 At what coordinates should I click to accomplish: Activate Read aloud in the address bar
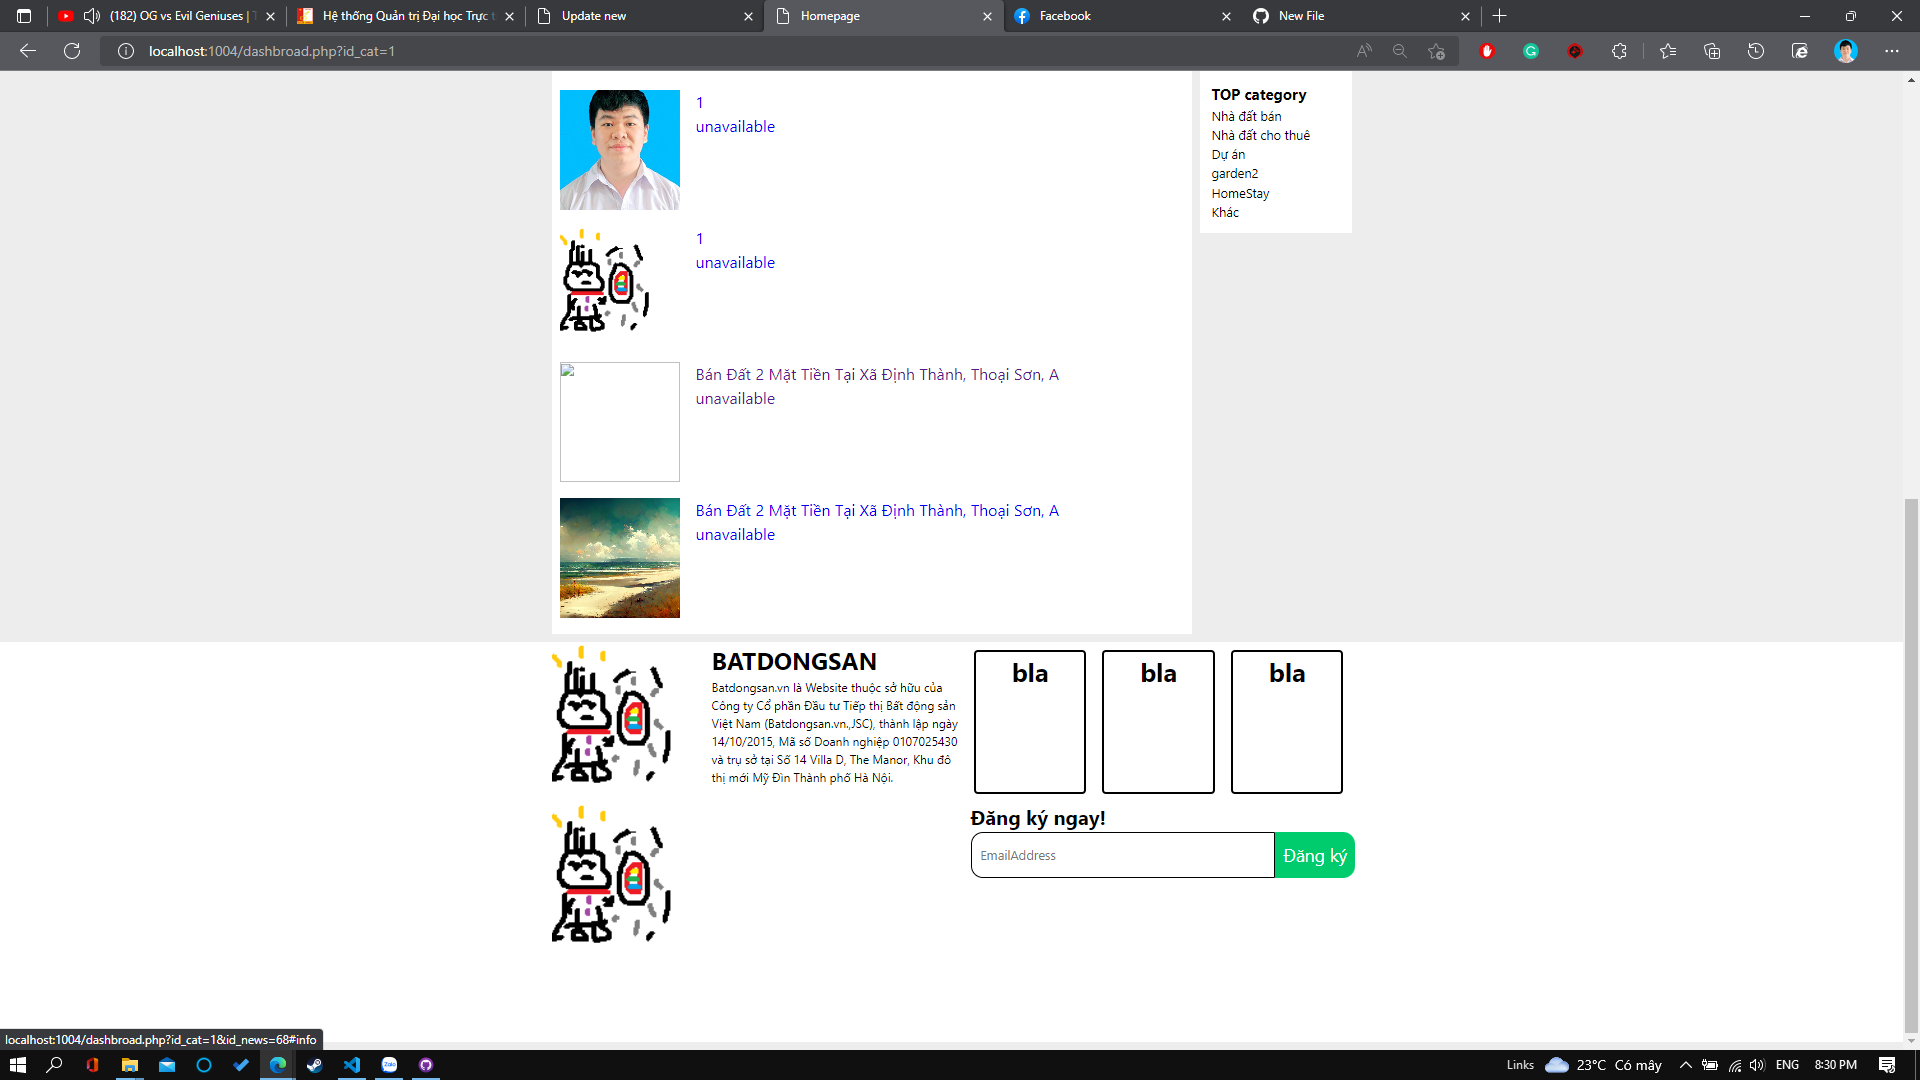(x=1363, y=51)
